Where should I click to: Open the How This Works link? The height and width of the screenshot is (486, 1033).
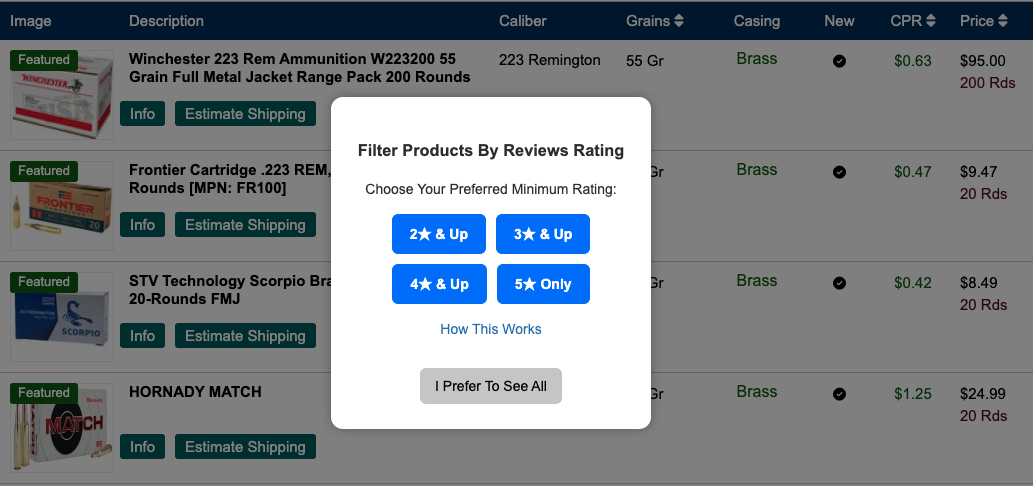point(490,329)
